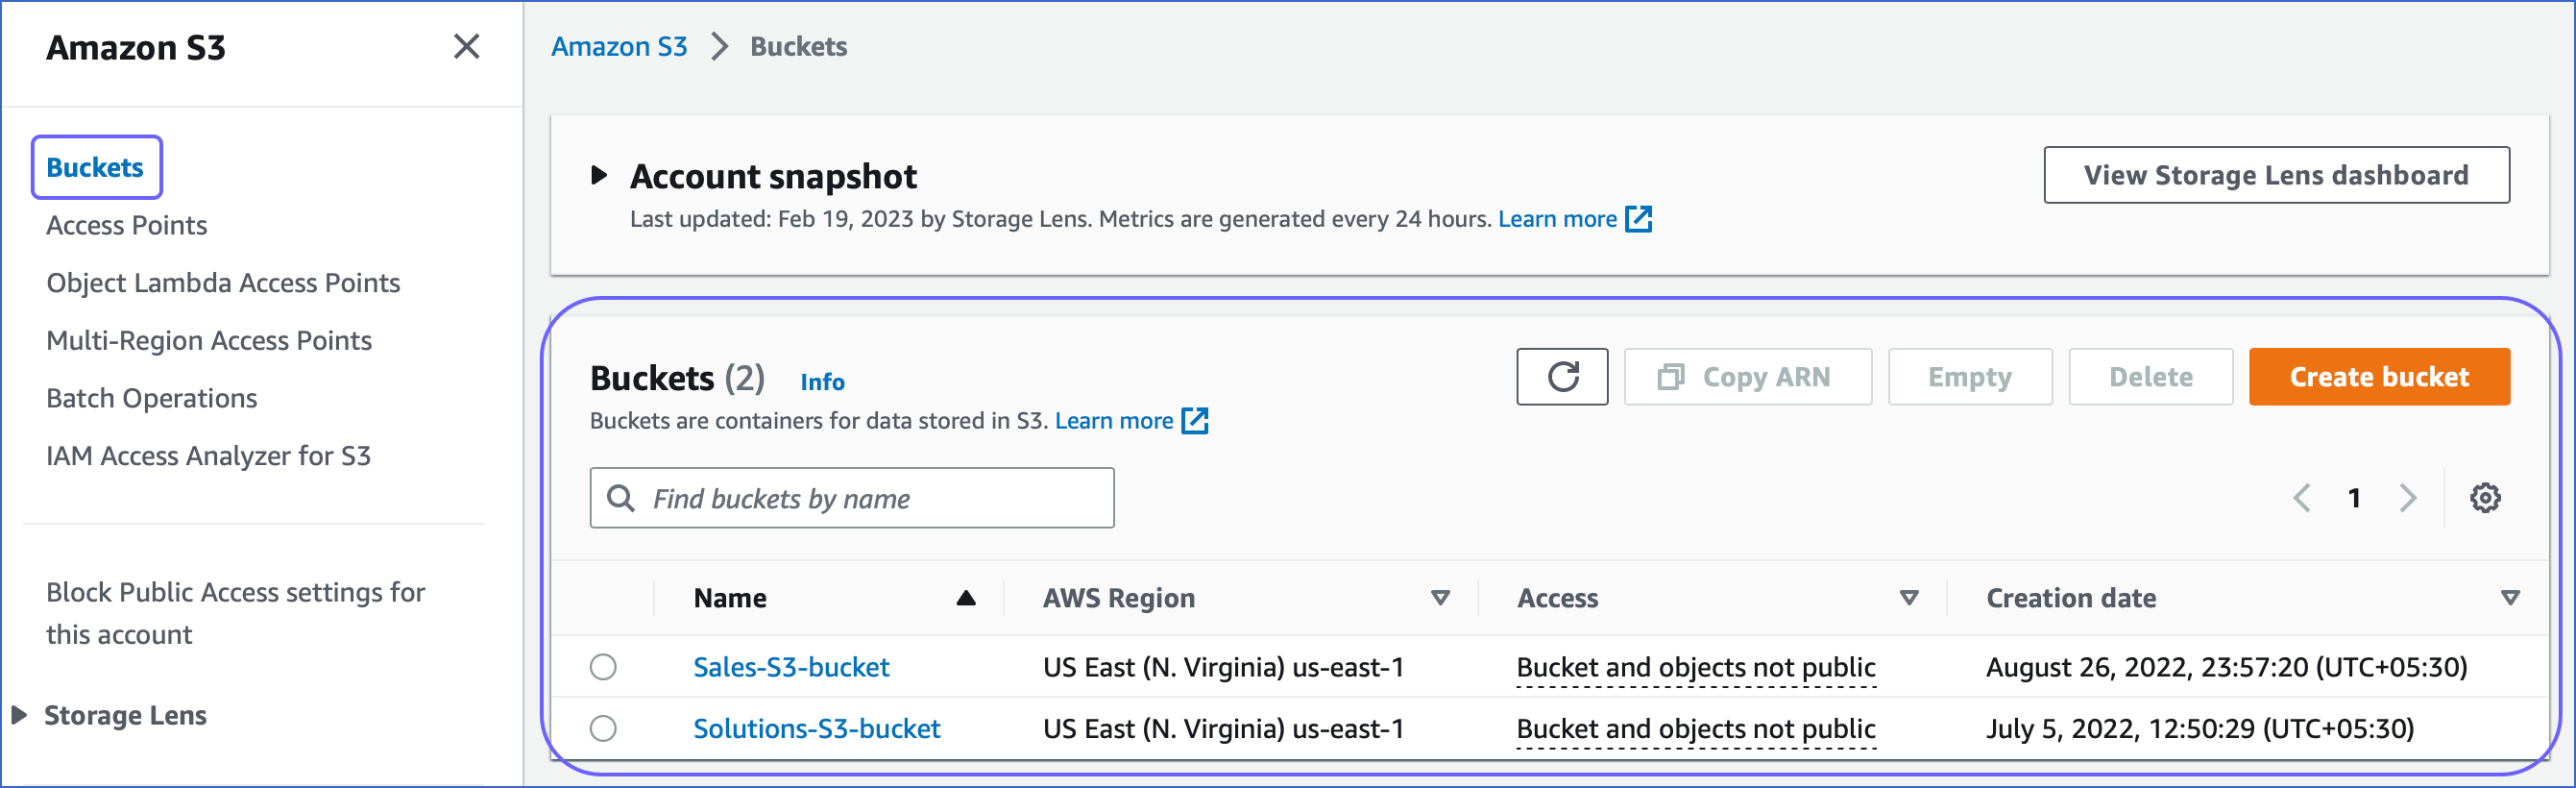Screen dimensions: 2576x788
Task: Select the radio button for Sales-S3-bucket
Action: 603,667
